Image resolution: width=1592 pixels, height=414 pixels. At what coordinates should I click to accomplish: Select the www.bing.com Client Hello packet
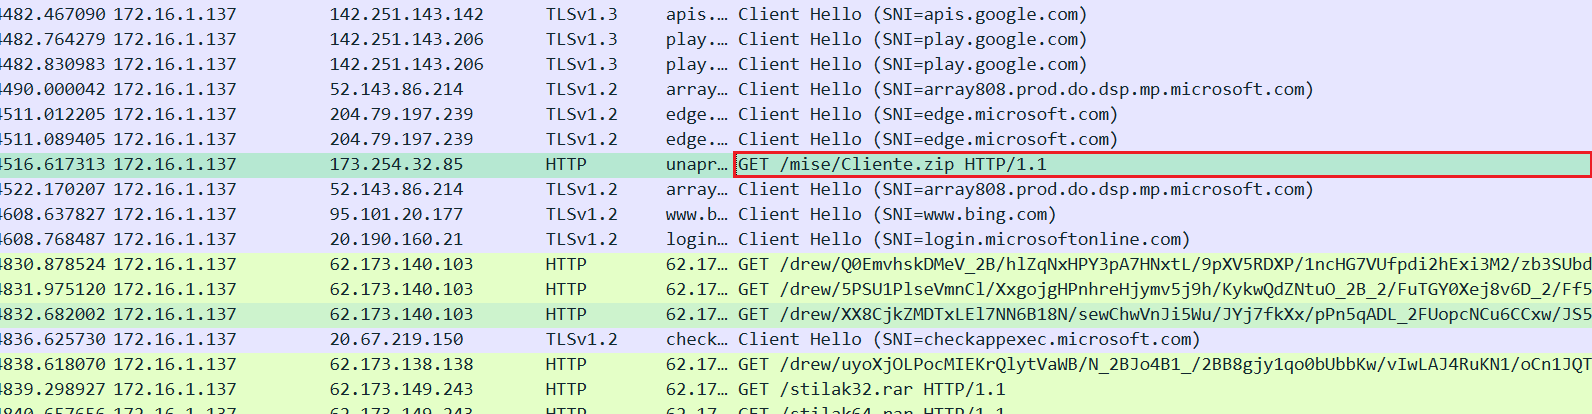click(x=896, y=215)
